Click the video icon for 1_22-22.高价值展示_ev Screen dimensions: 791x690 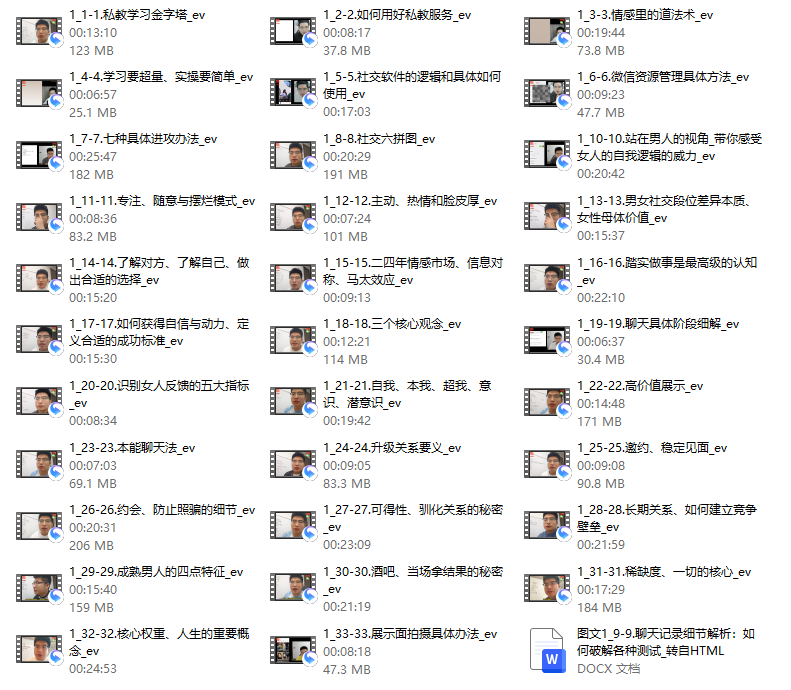(547, 403)
